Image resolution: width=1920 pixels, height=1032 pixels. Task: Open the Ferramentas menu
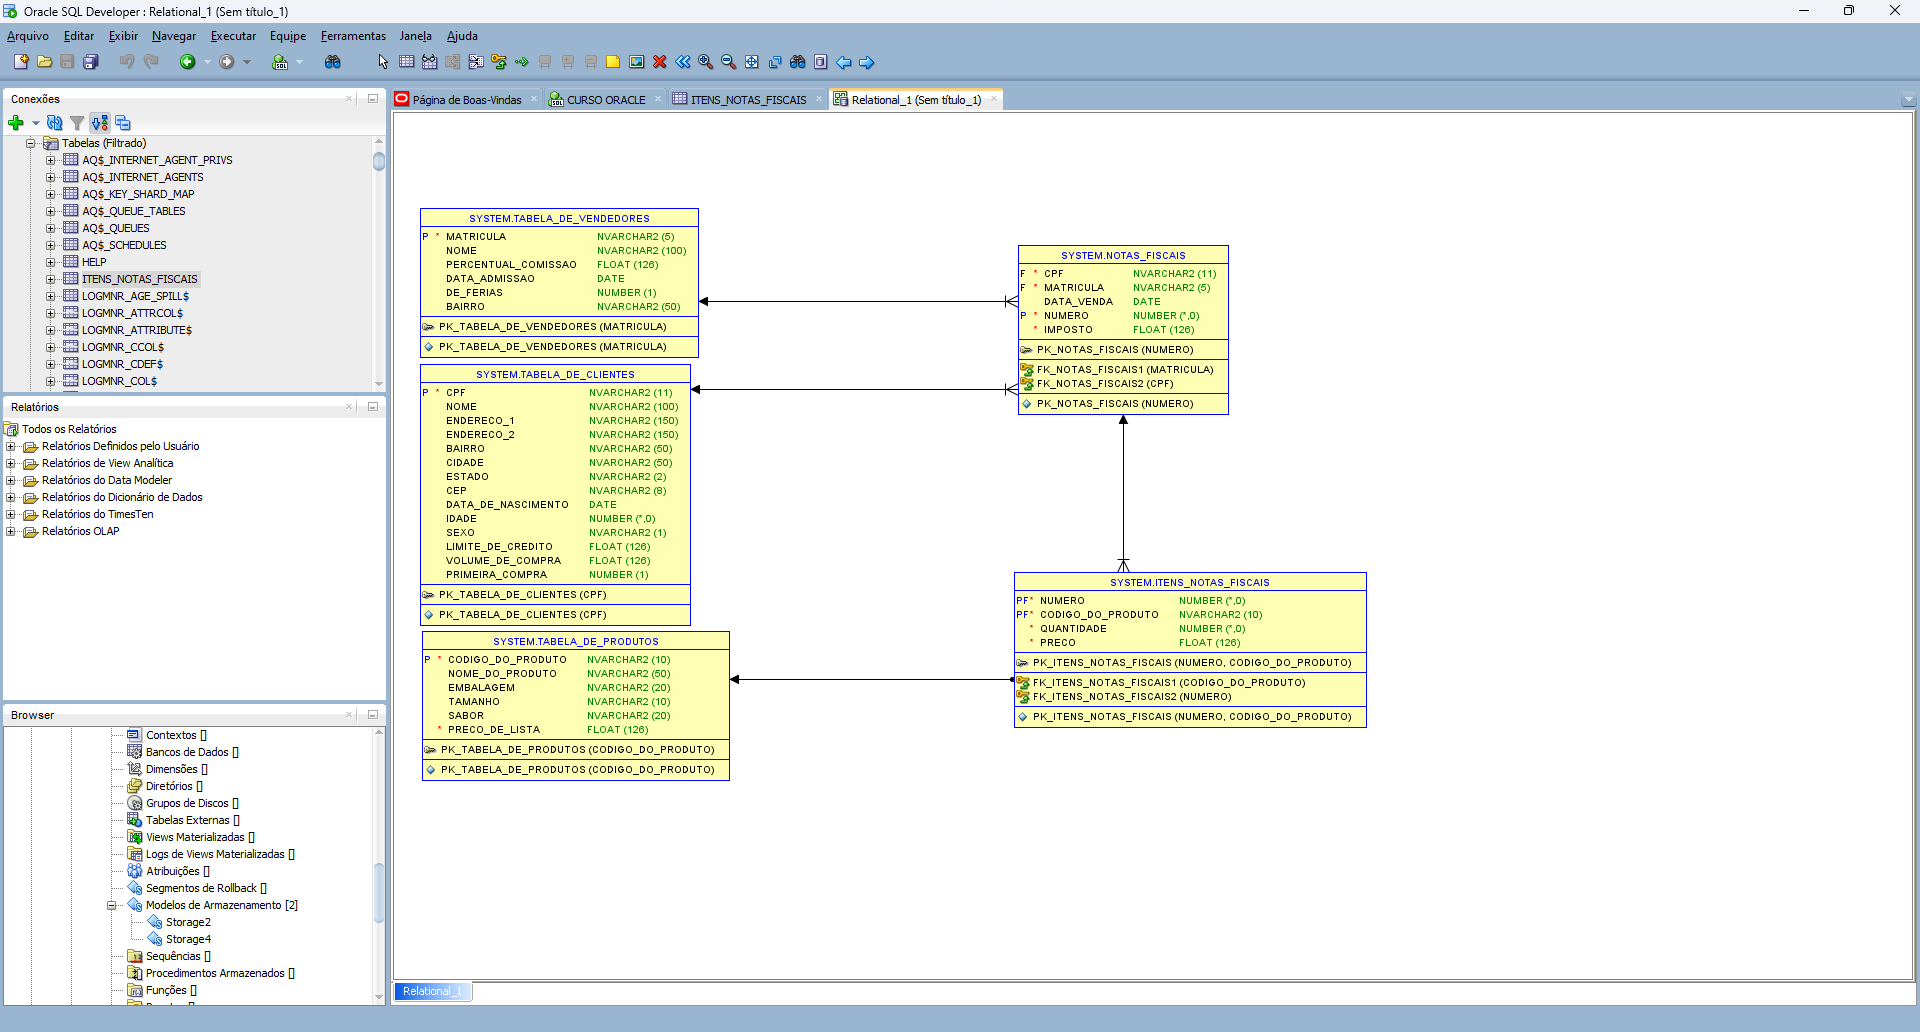[353, 36]
